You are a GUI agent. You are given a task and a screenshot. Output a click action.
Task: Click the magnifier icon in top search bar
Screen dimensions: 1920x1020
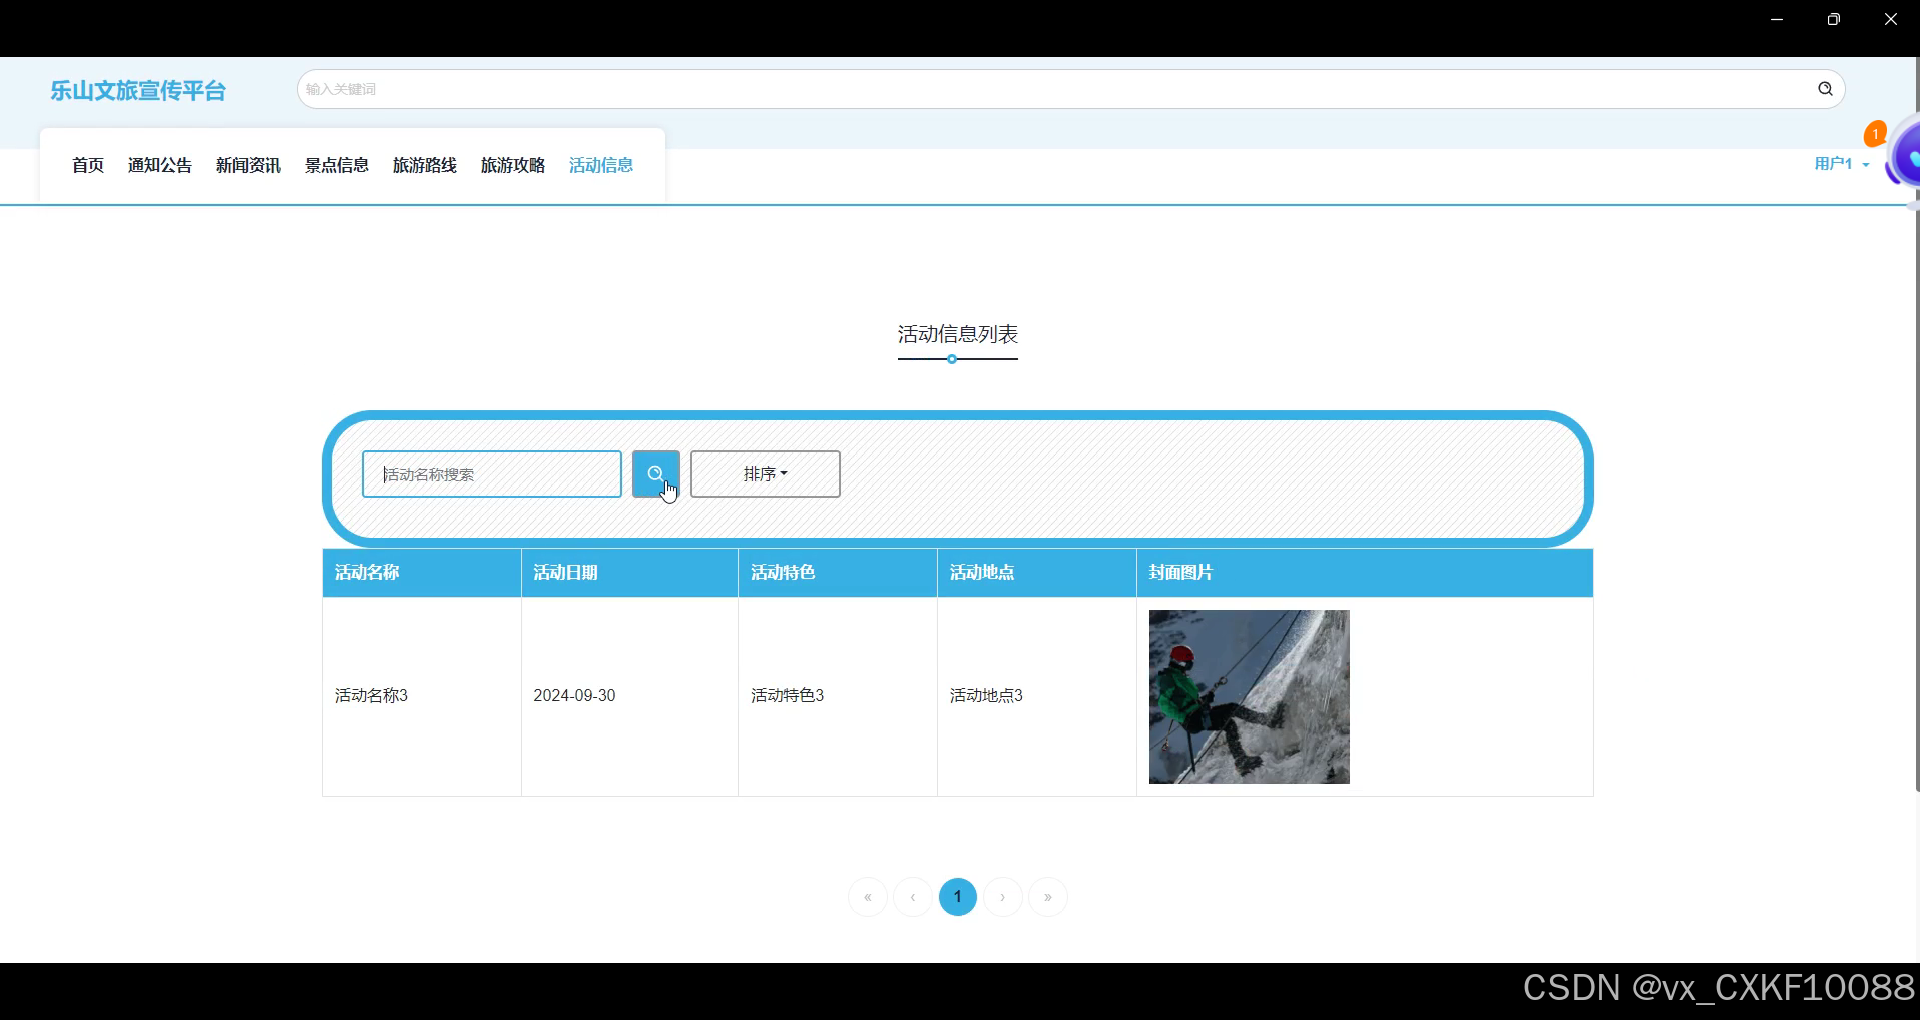pyautogui.click(x=1825, y=89)
